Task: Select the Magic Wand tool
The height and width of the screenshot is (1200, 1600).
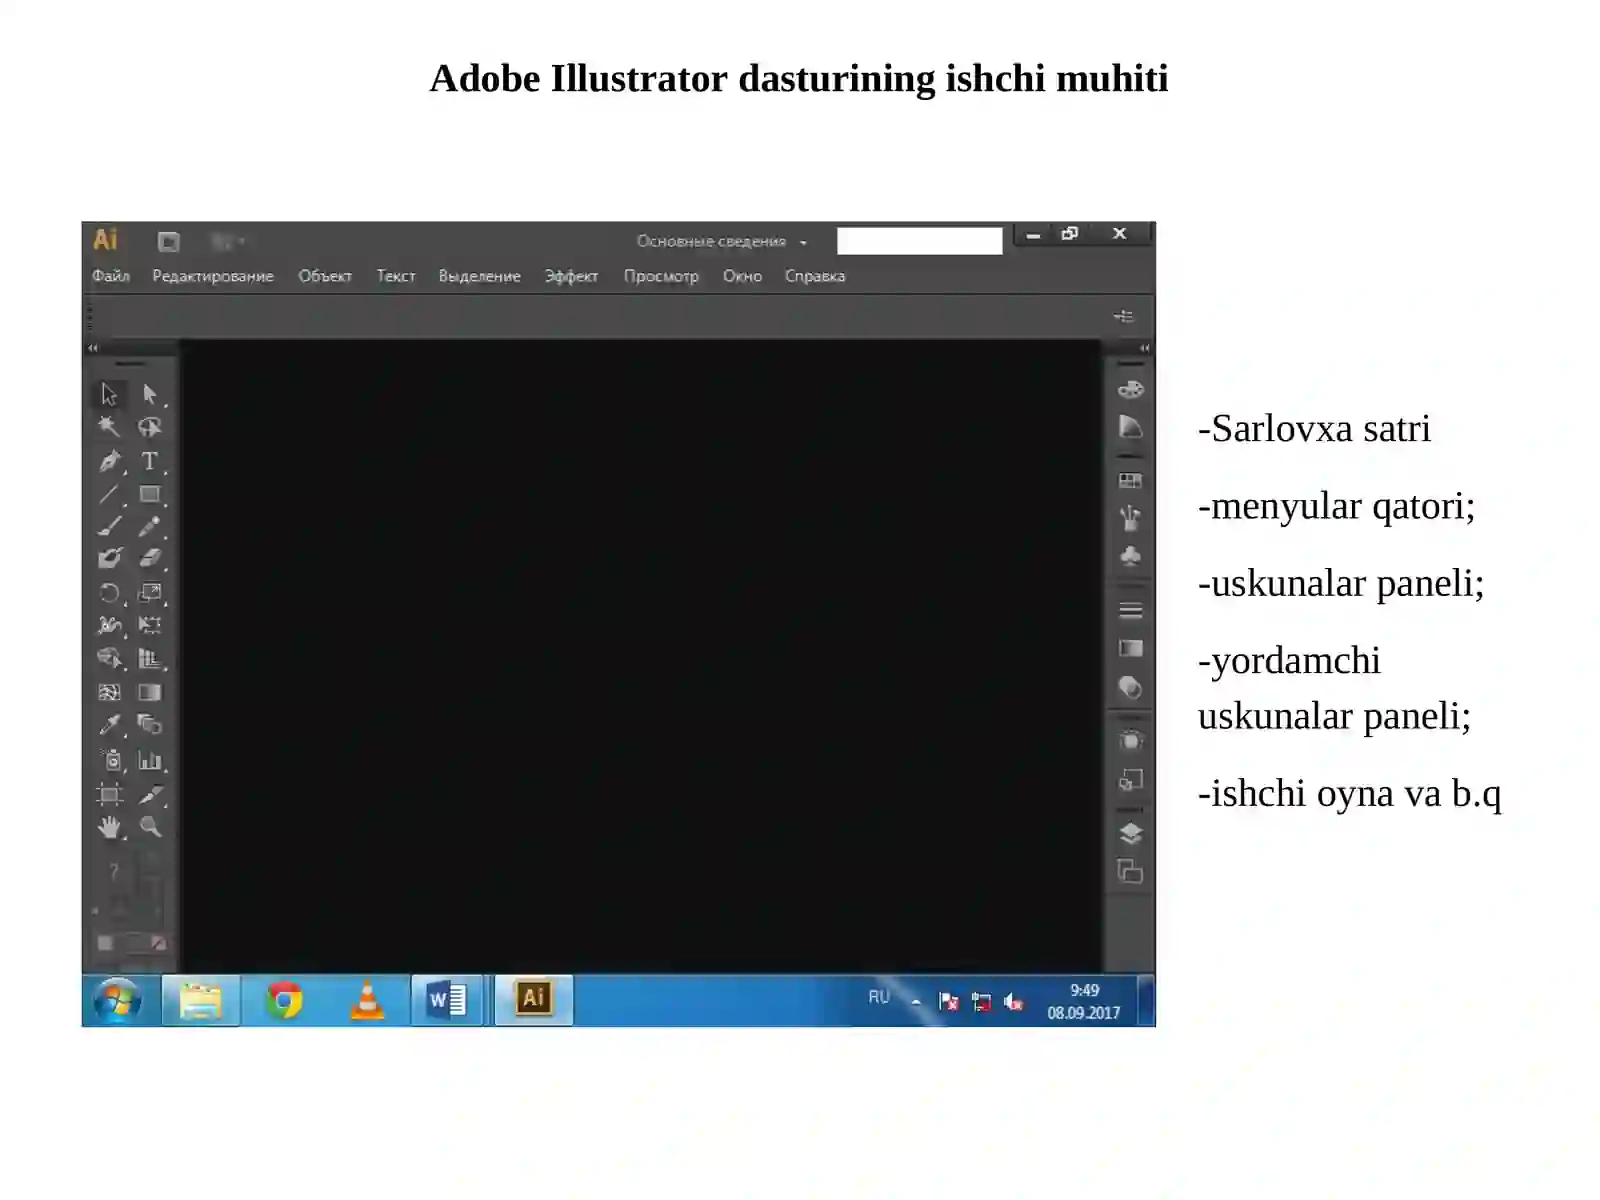Action: 109,428
